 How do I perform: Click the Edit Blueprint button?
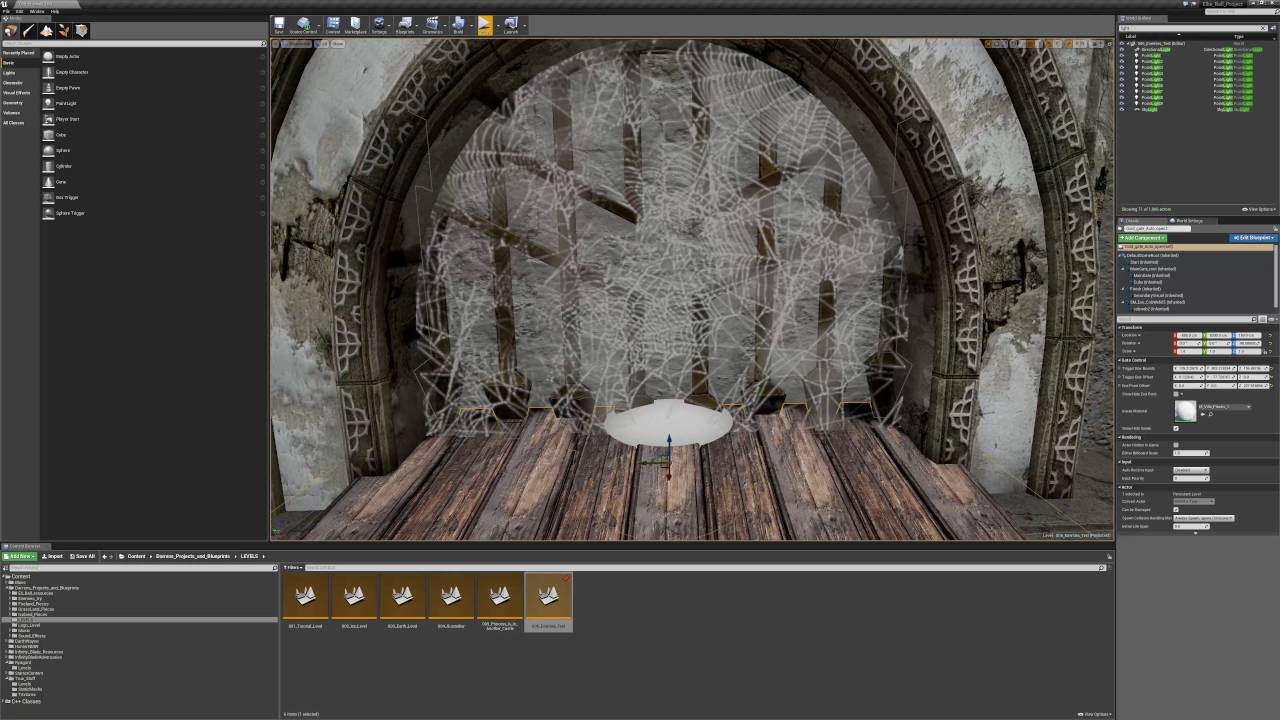1252,238
